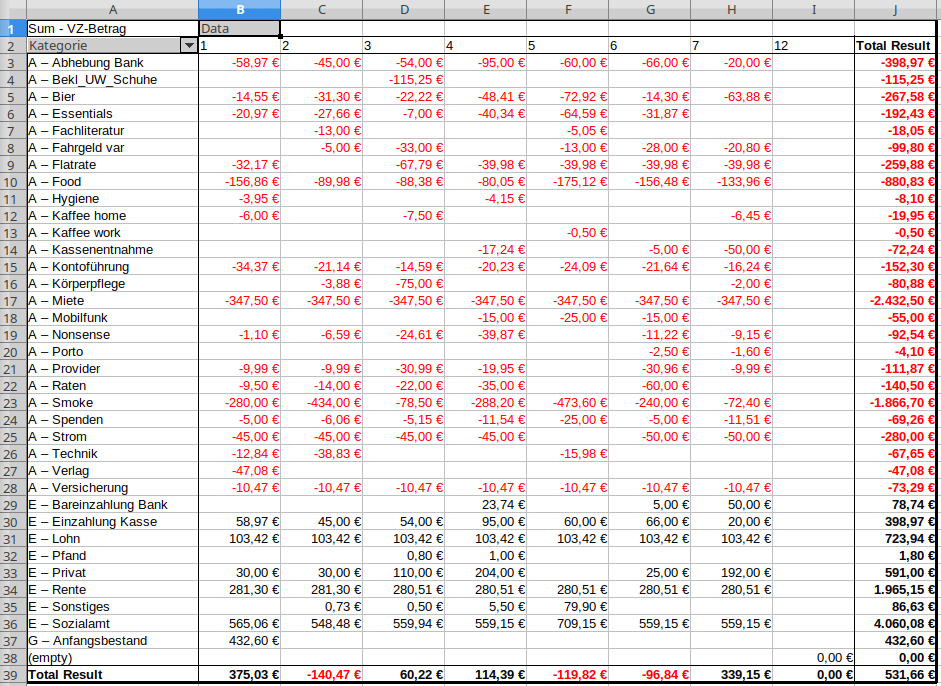Select the column J header
Image resolution: width=941 pixels, height=686 pixels.
pyautogui.click(x=896, y=9)
